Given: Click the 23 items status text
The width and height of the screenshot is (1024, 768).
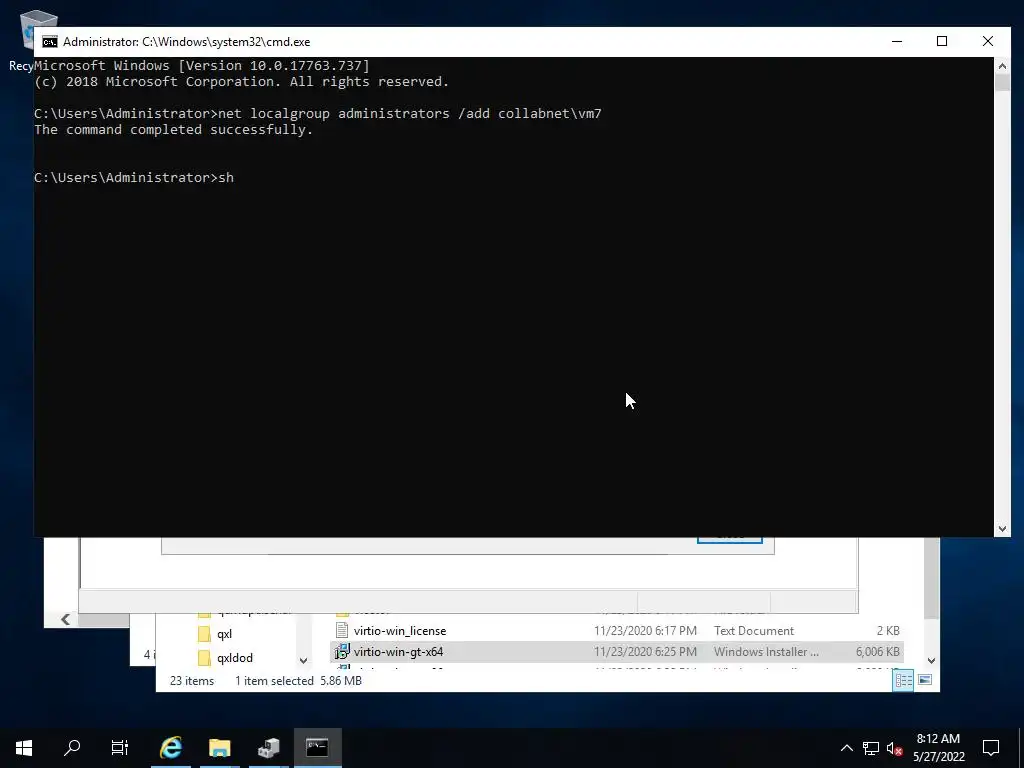Looking at the screenshot, I should pos(192,680).
